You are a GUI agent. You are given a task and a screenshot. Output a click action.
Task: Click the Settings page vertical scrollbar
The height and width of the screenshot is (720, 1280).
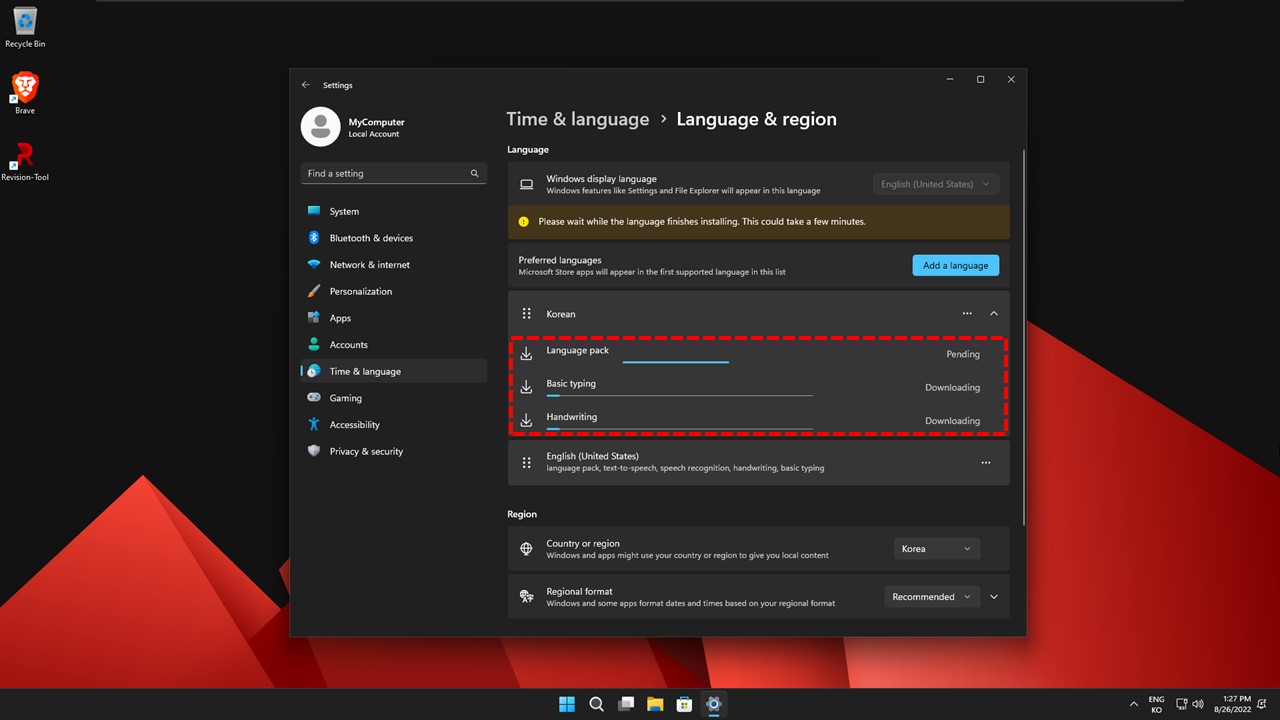(x=1023, y=336)
